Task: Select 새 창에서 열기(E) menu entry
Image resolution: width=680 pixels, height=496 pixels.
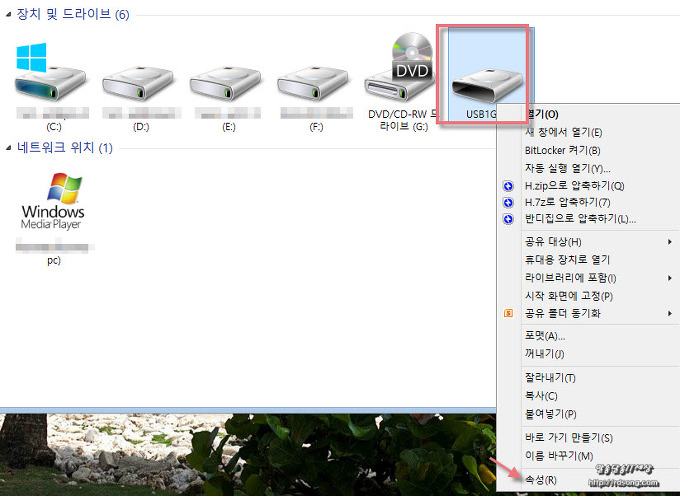Action: pyautogui.click(x=564, y=132)
